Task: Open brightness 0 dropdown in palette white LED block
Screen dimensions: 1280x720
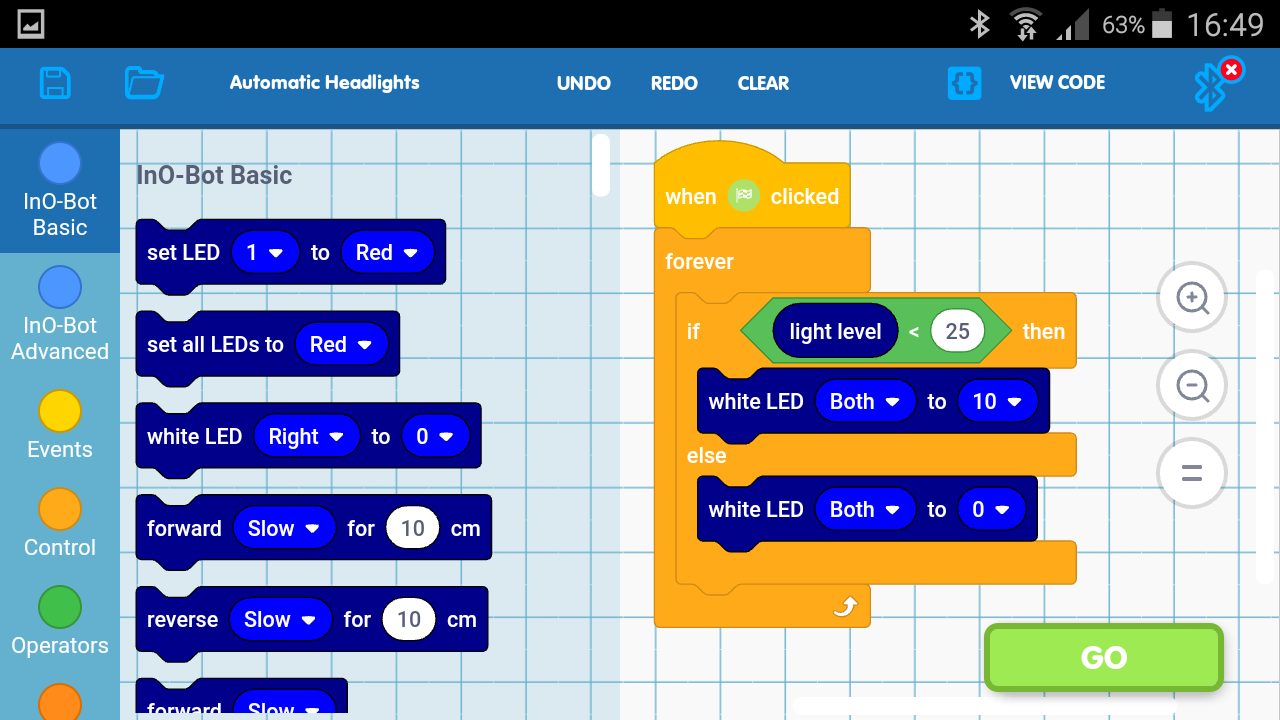Action: (x=435, y=436)
